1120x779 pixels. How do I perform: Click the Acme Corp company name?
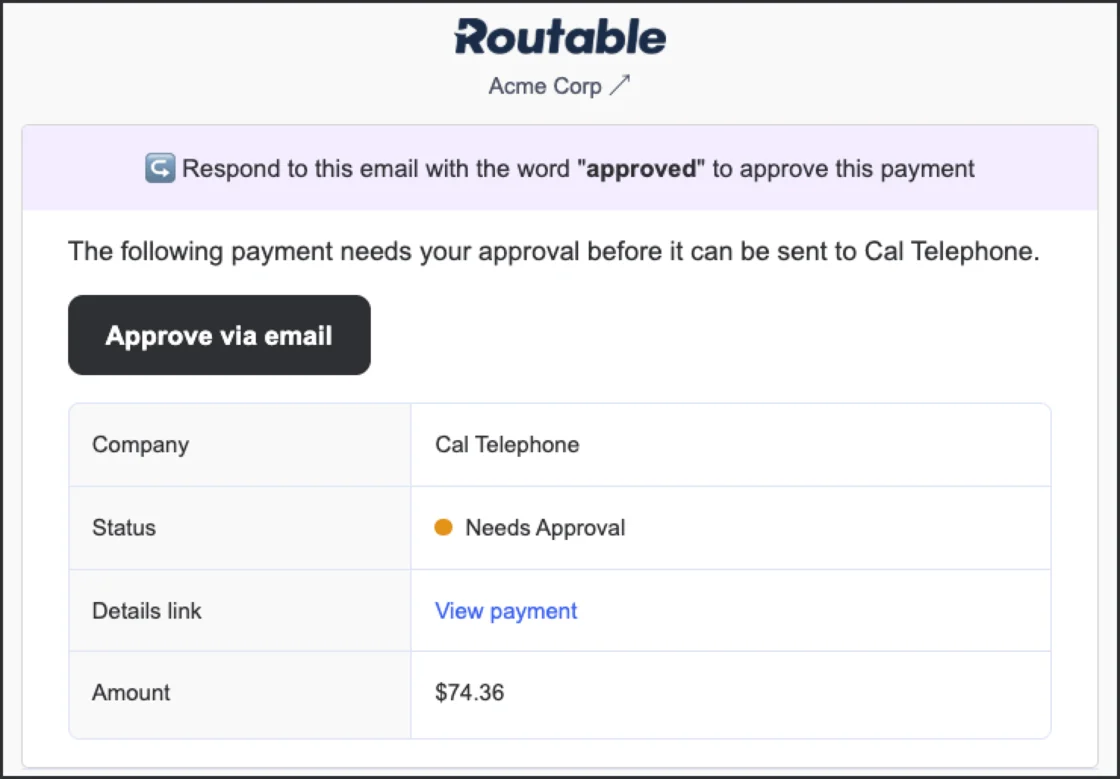click(x=545, y=86)
